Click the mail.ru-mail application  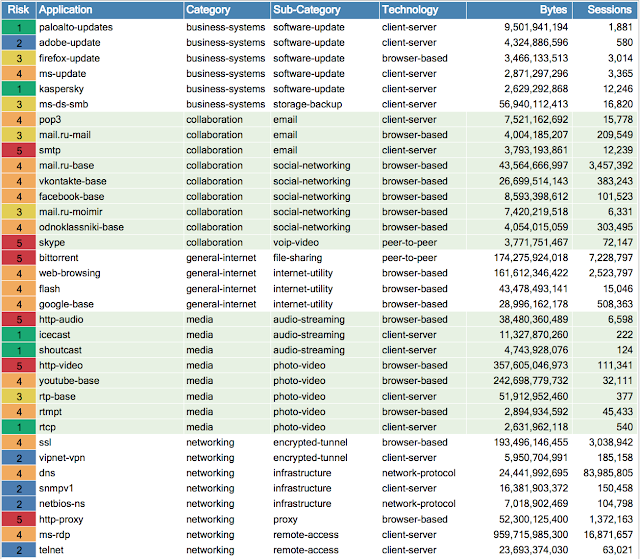[x=65, y=135]
